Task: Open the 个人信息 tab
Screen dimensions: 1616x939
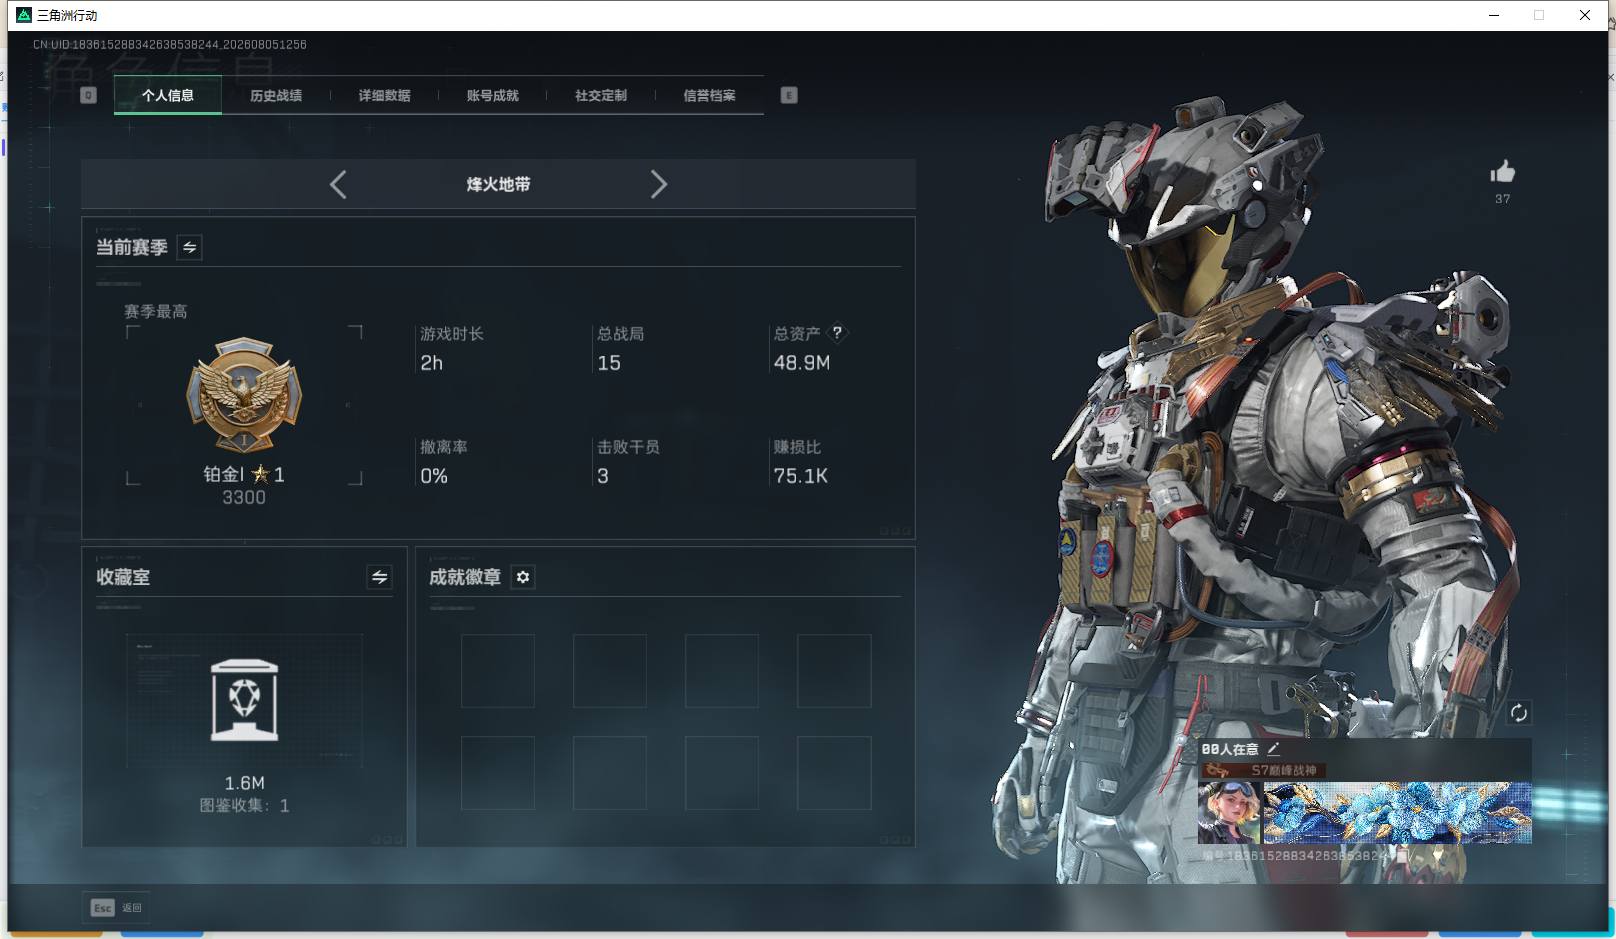Action: 168,95
